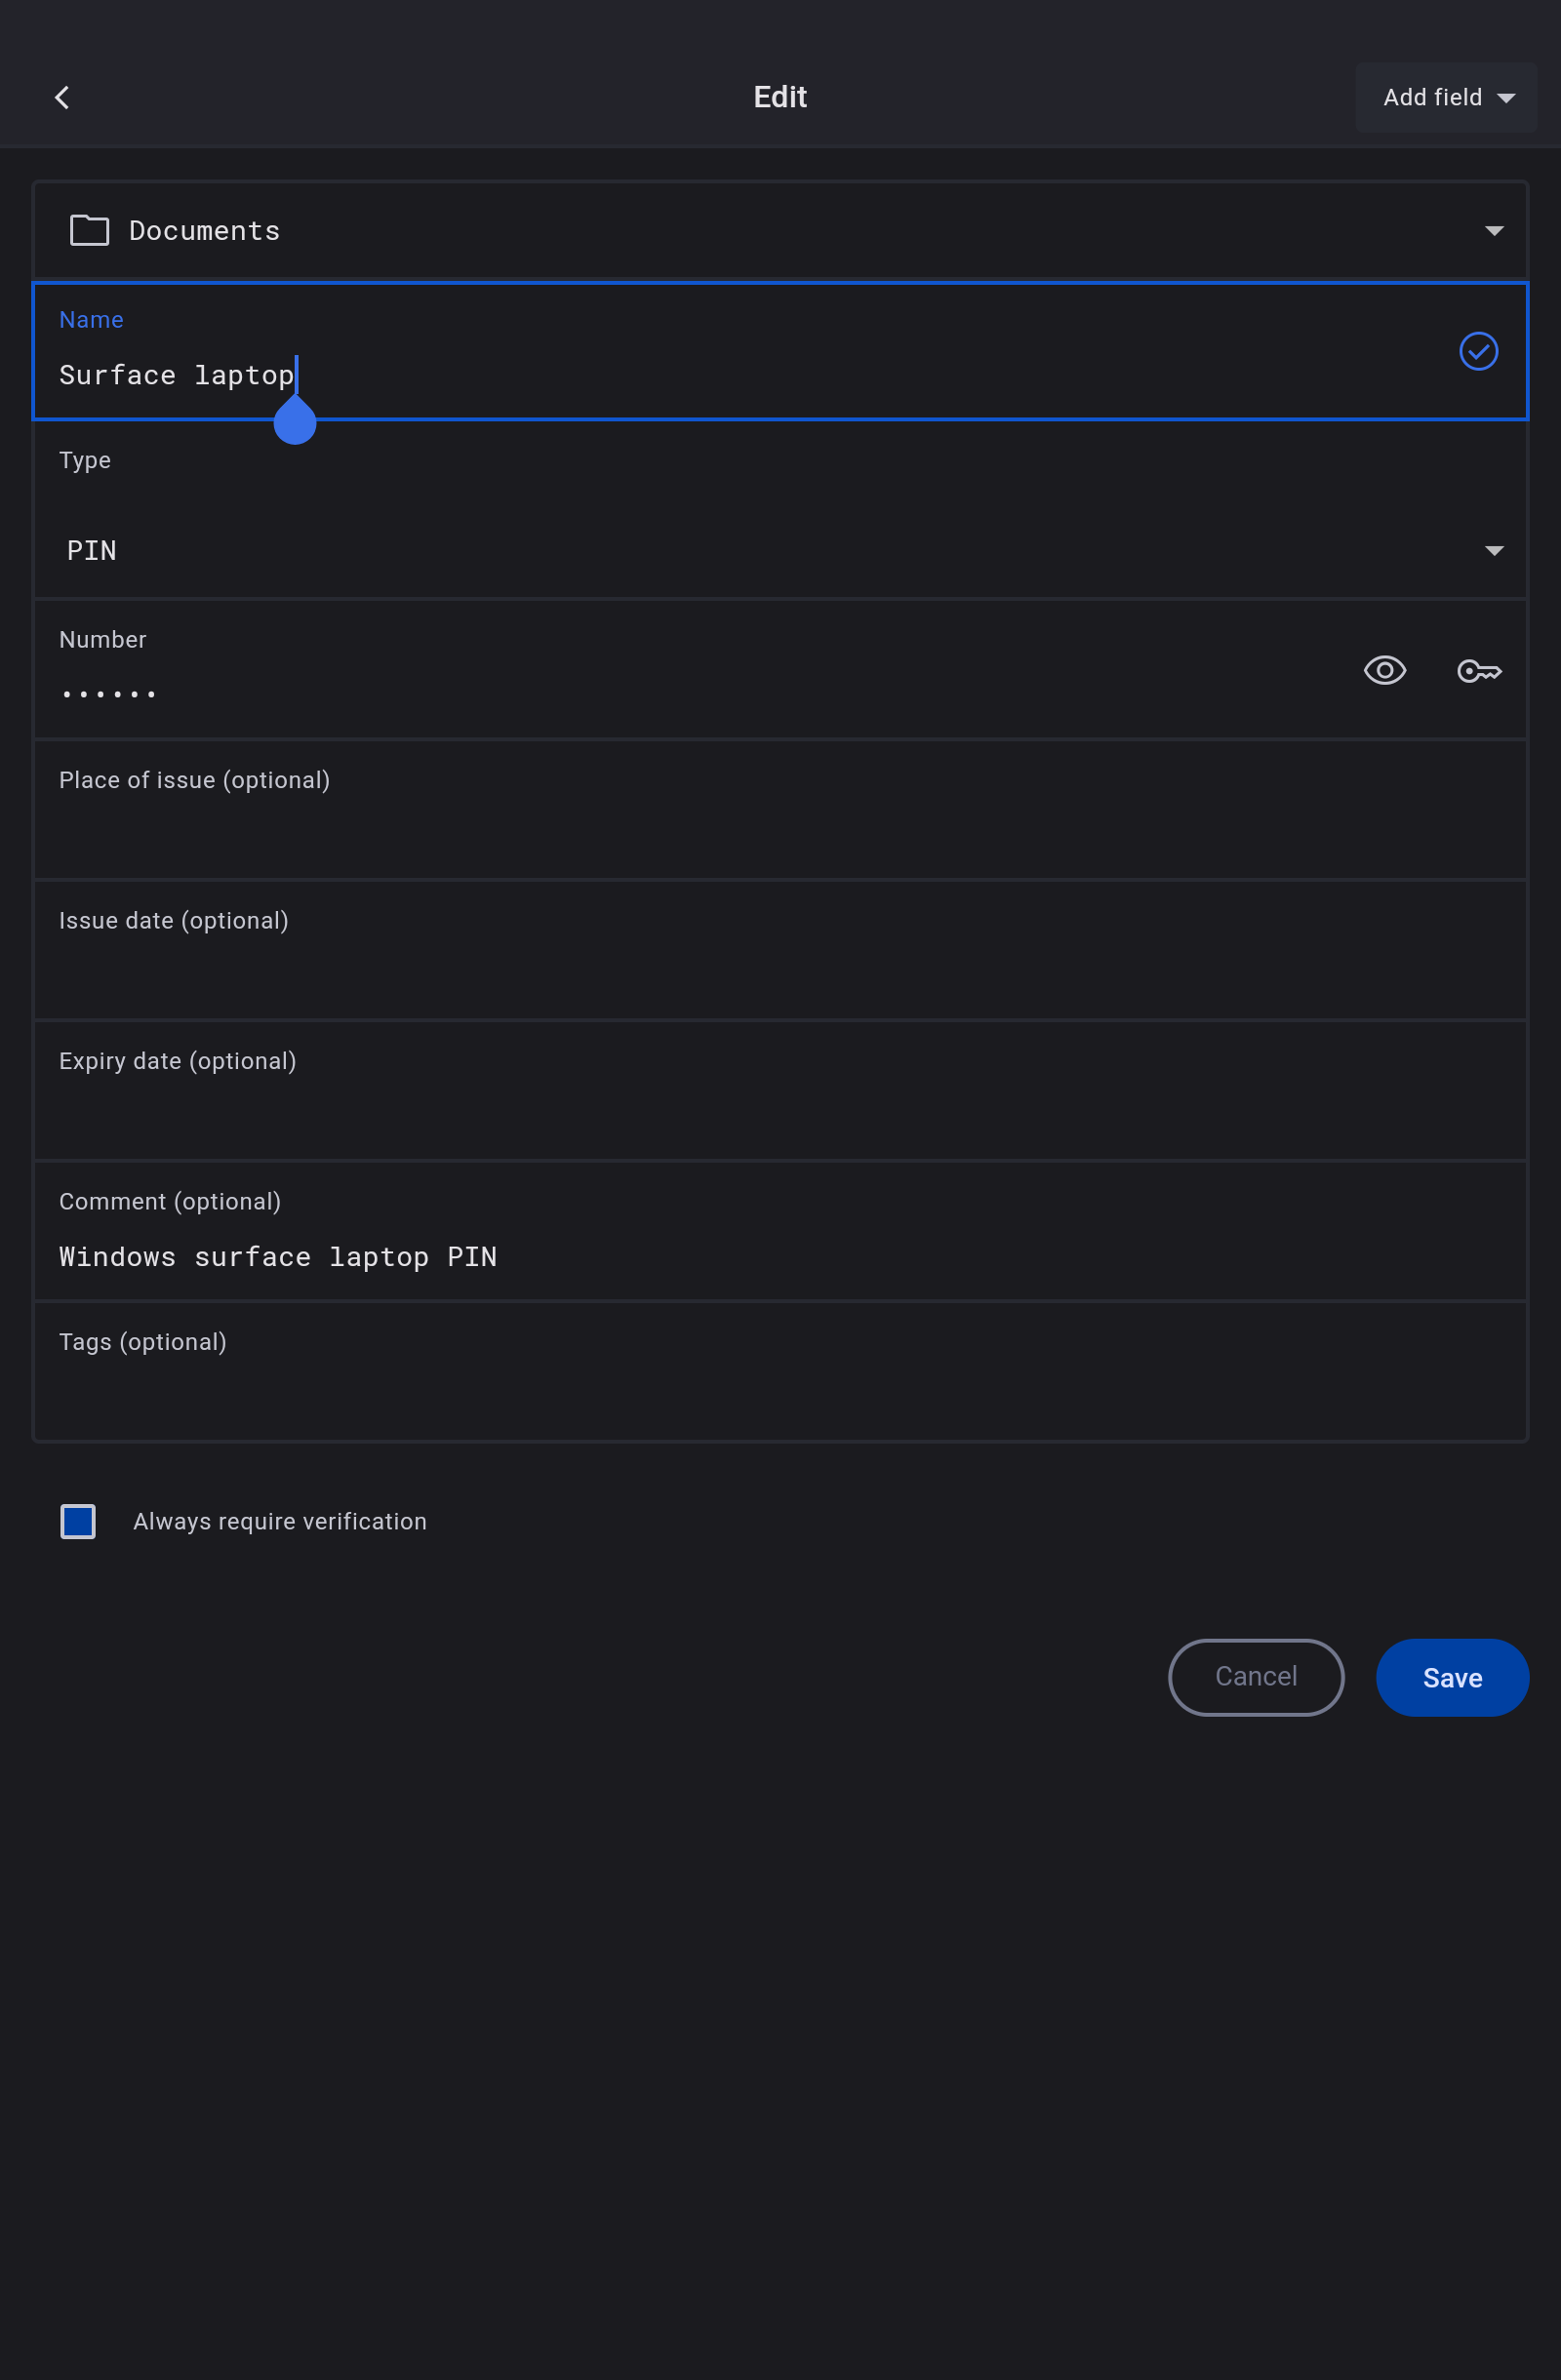Enable Always require verification checkbox
The image size is (1561, 2380).
(x=78, y=1521)
